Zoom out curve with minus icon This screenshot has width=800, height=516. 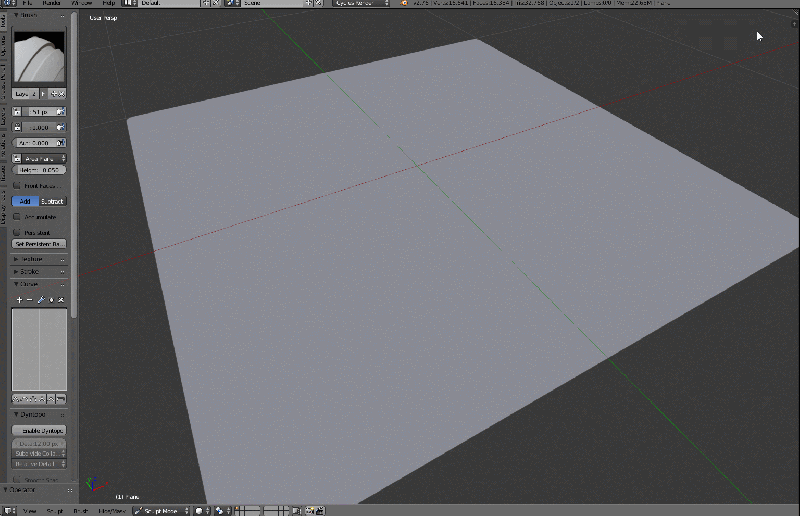coord(30,300)
